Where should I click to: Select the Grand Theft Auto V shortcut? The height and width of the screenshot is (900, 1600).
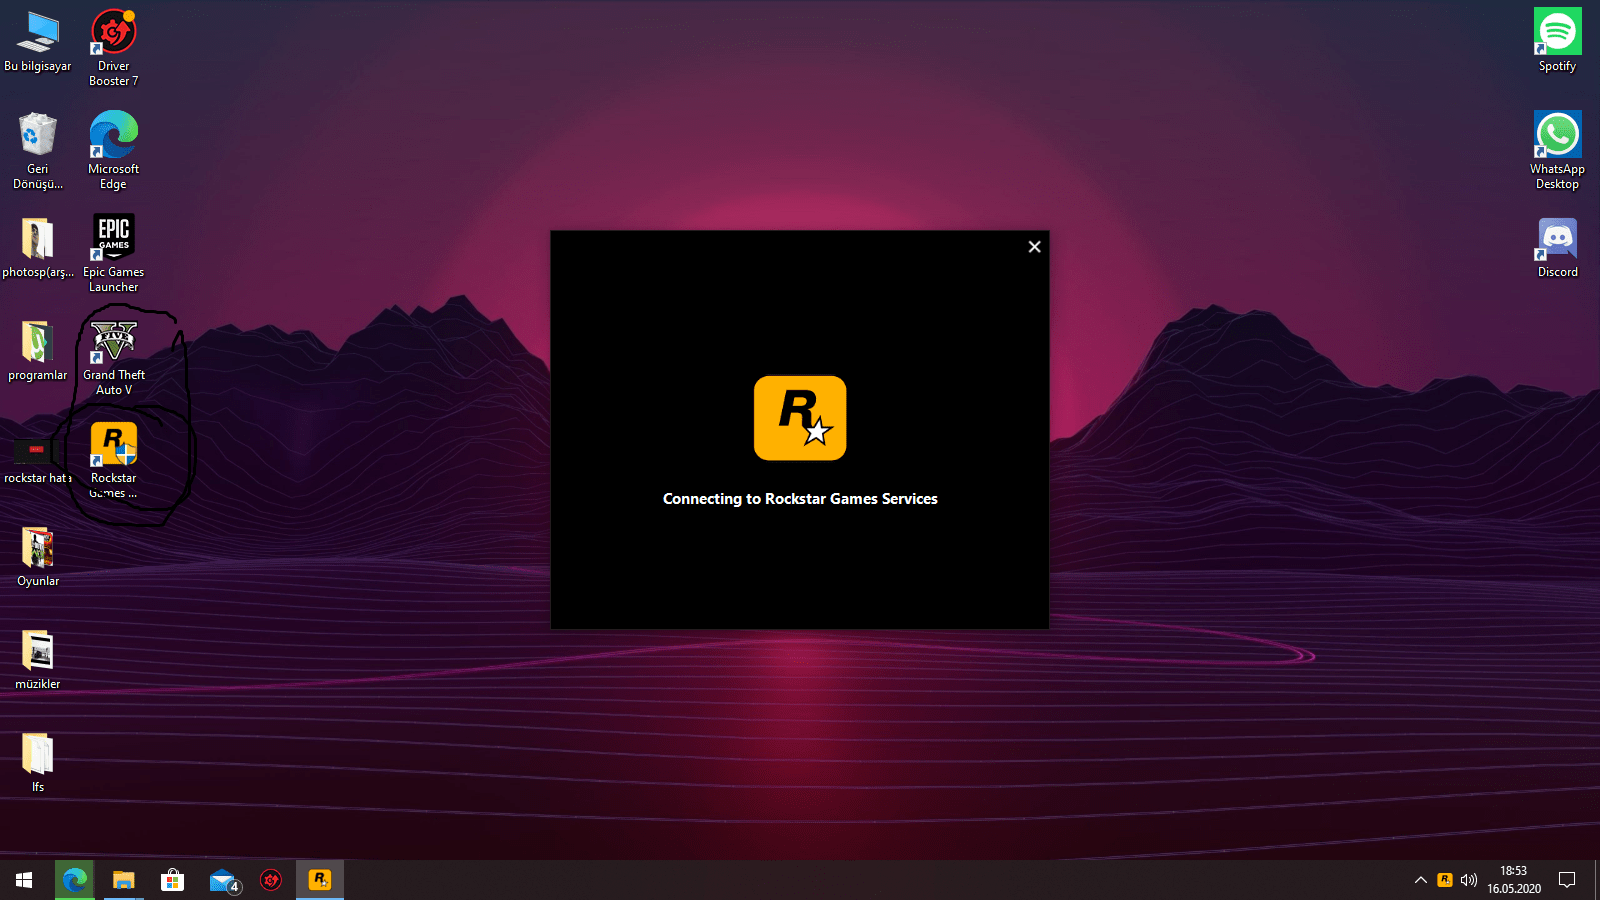pyautogui.click(x=114, y=358)
